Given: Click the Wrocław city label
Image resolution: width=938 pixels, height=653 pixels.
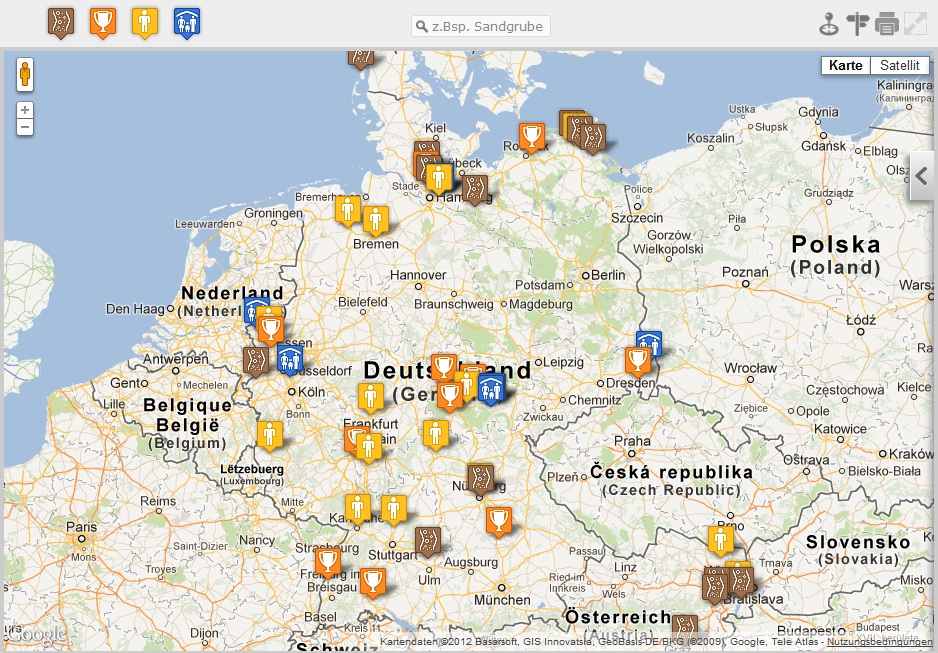Looking at the screenshot, I should [x=750, y=368].
